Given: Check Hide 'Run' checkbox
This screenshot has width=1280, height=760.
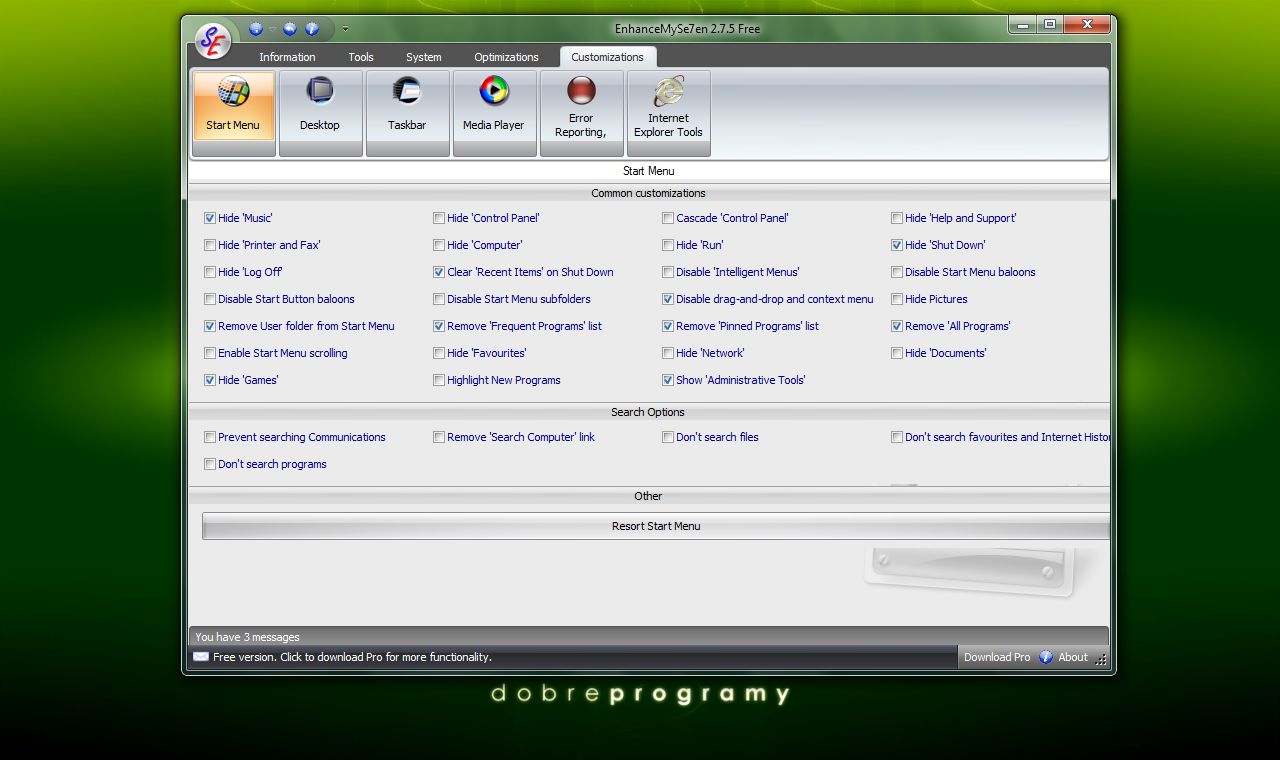Looking at the screenshot, I should point(668,245).
